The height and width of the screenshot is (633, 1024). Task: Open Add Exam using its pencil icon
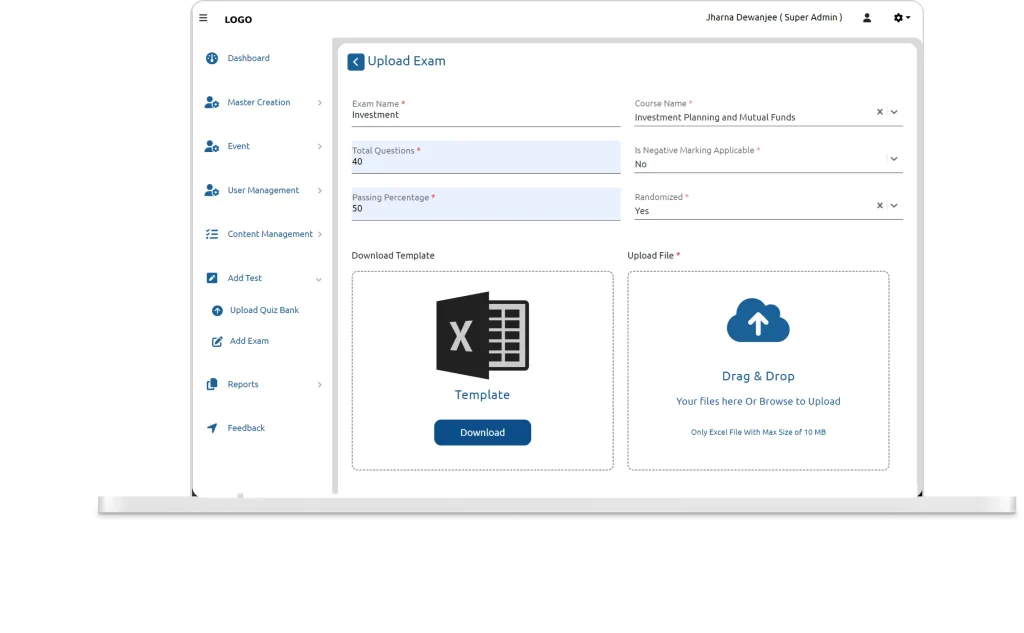(216, 341)
